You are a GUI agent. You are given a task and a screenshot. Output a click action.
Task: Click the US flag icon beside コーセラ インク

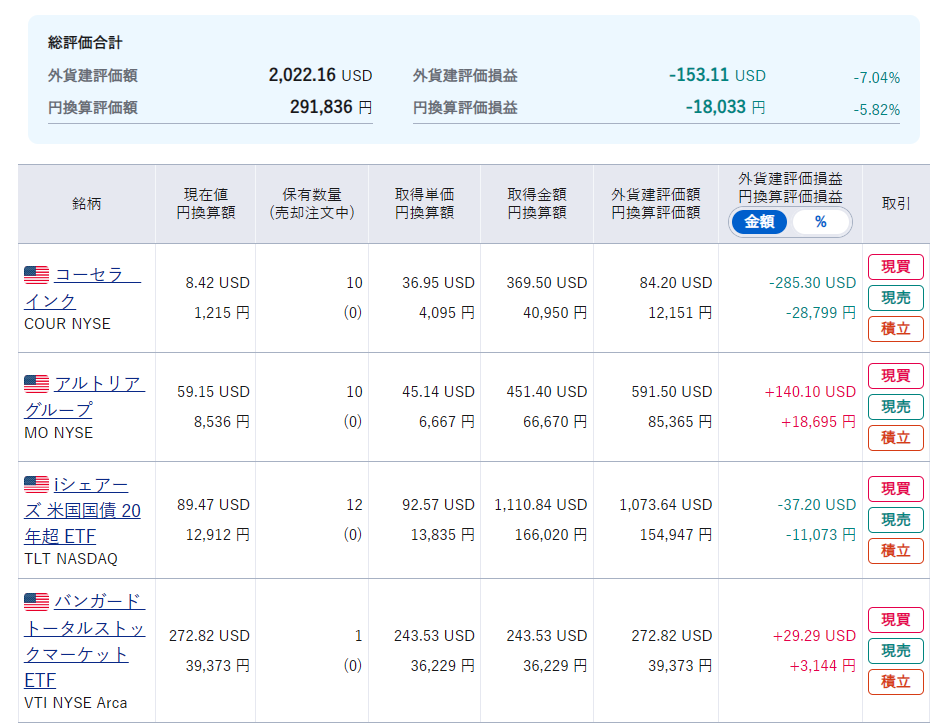tap(36, 275)
